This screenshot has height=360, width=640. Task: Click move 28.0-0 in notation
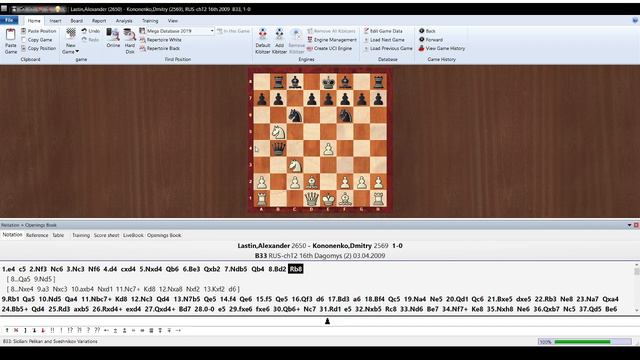click(x=204, y=309)
